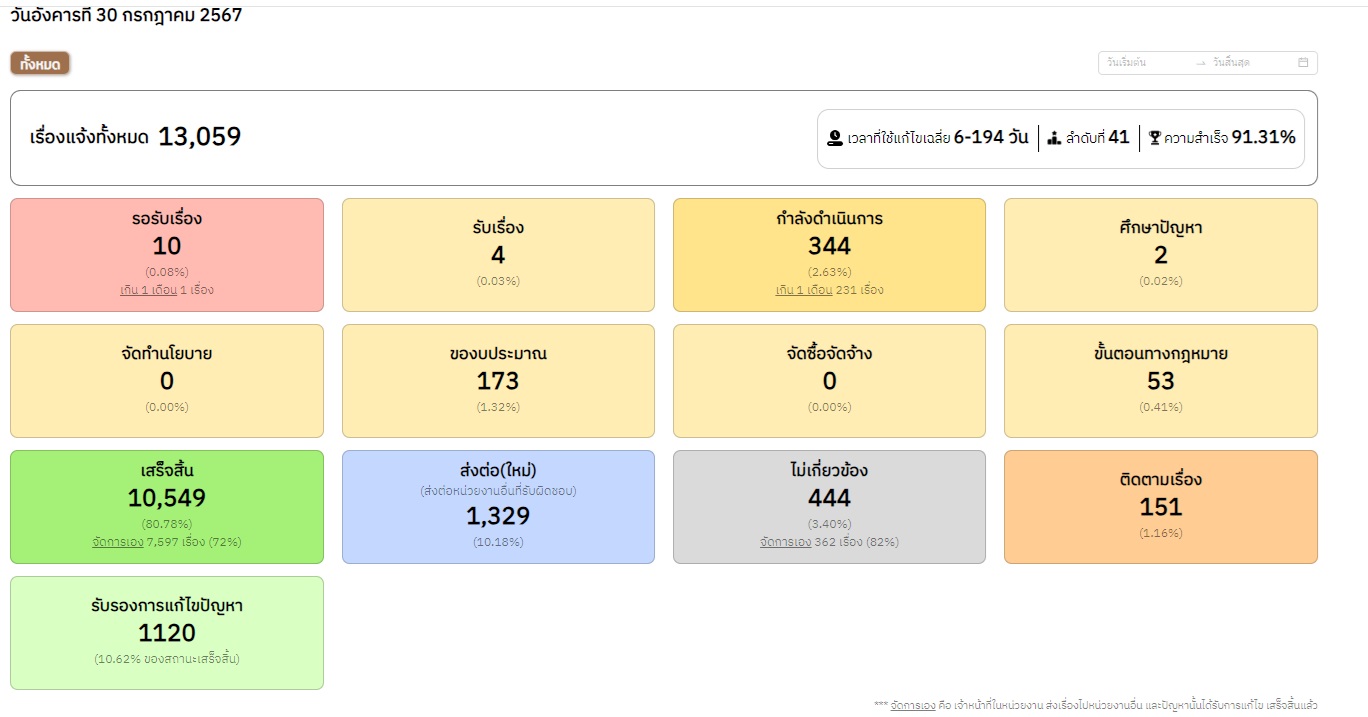
Task: Click the trophy icon beside ความสำเร็จ
Action: coord(1154,138)
